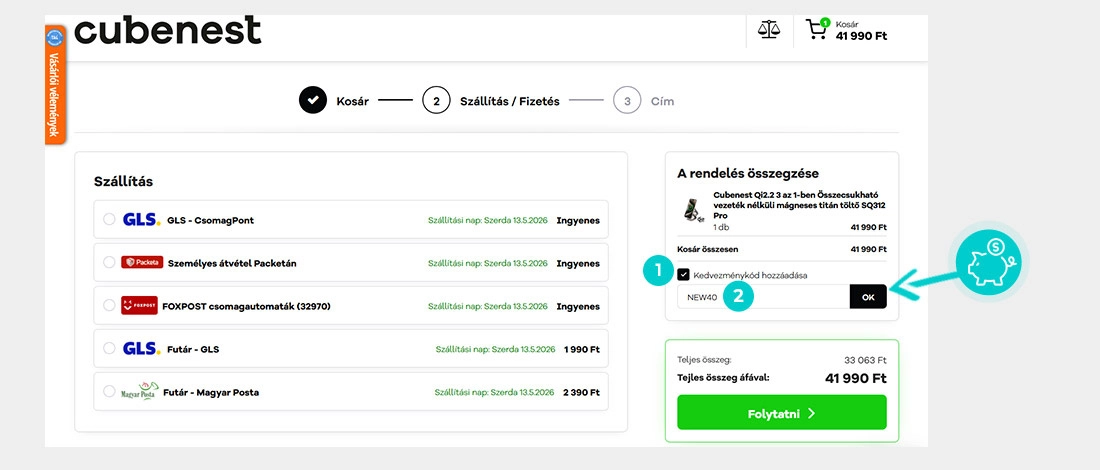The image size is (1100, 470).
Task: Open the Szállítás / Fizetés step
Action: pyautogui.click(x=509, y=101)
